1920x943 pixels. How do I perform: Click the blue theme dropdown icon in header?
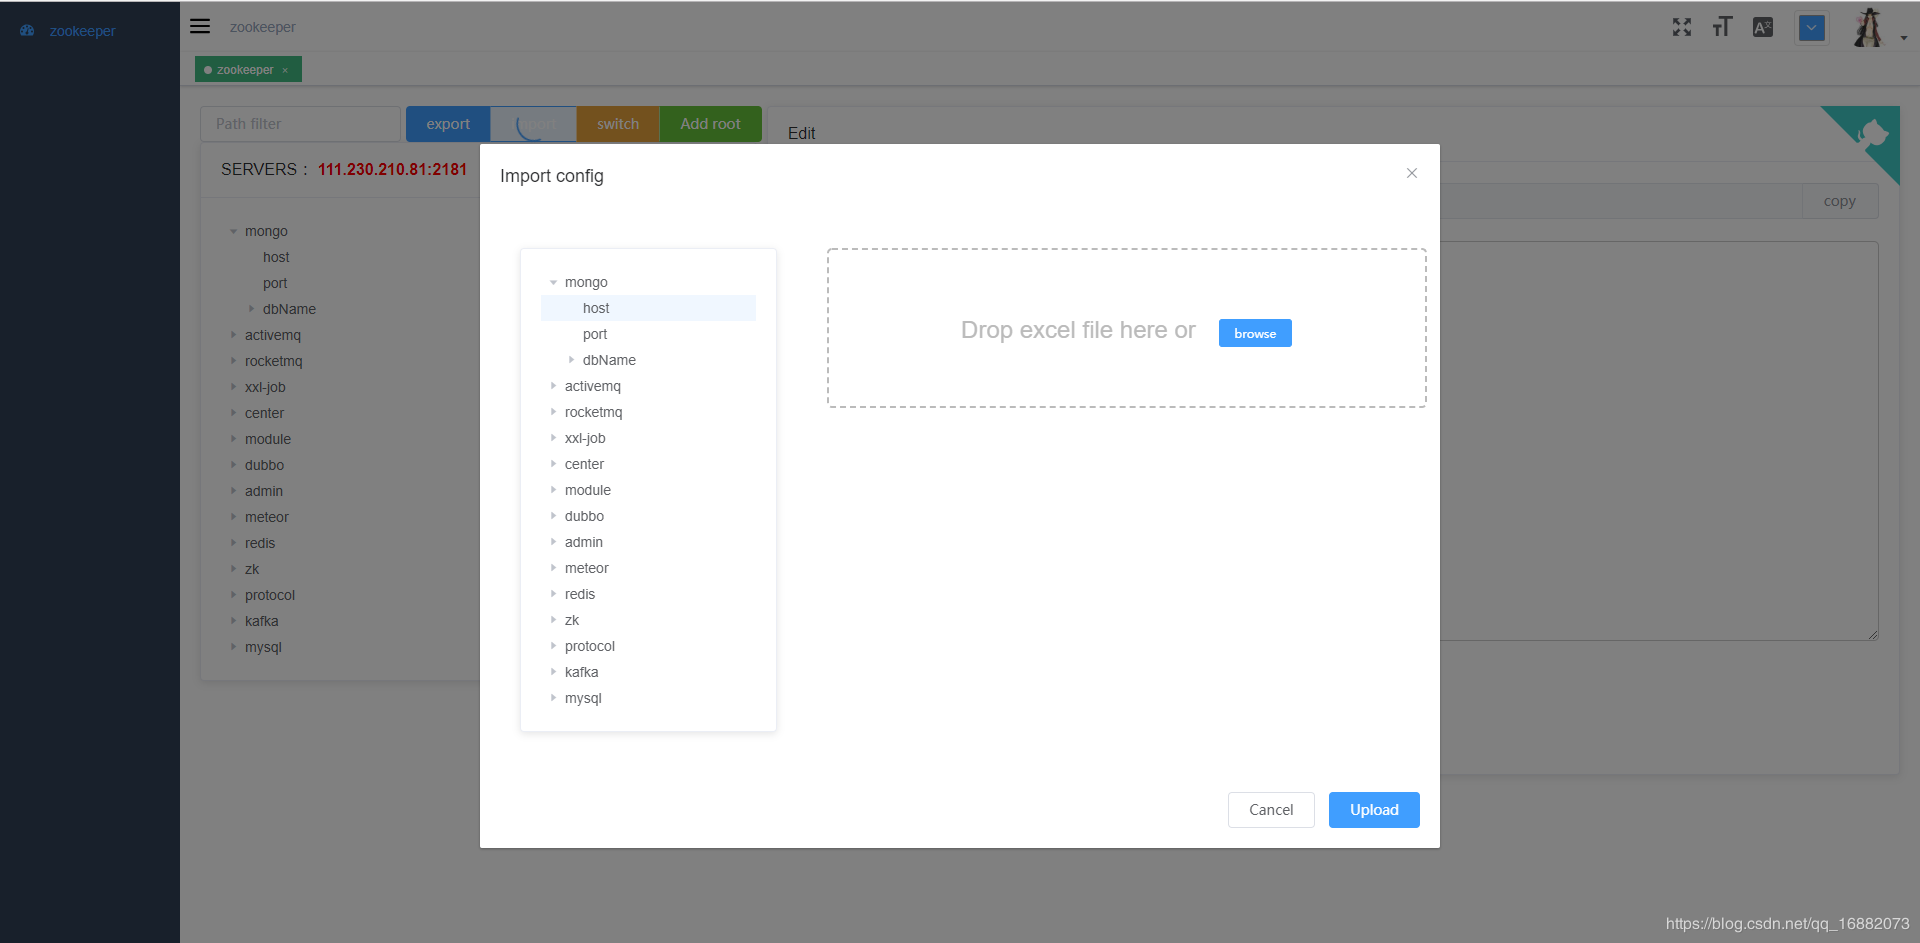1812,27
